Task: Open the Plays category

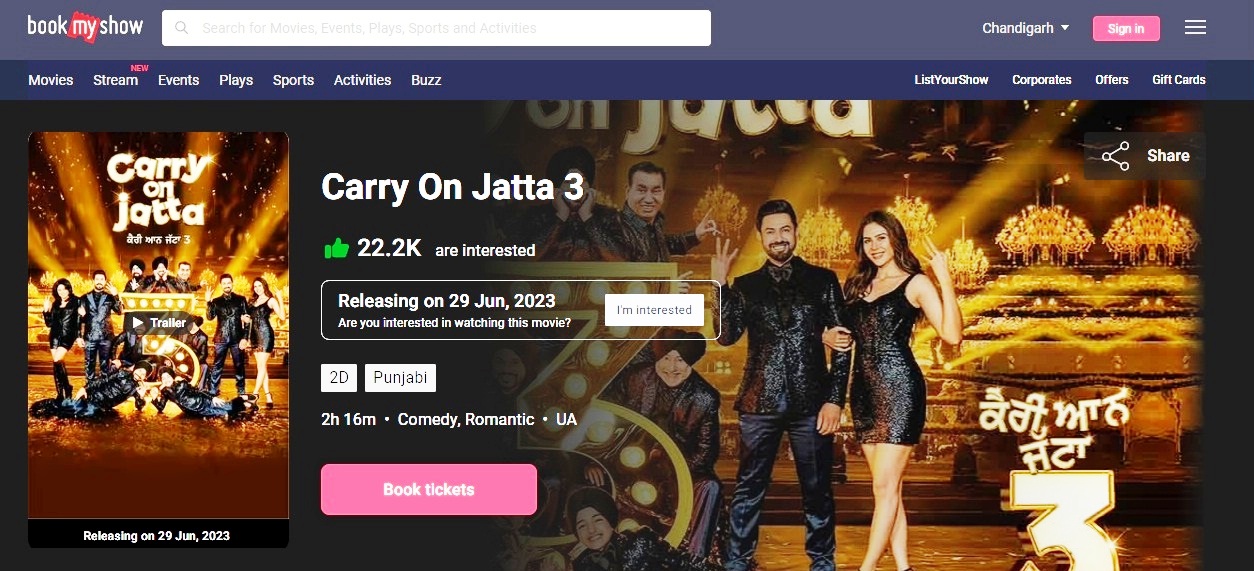Action: (x=236, y=80)
